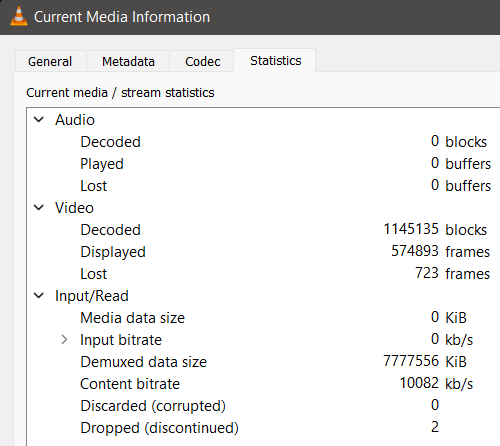Switch to the General tab
Image resolution: width=500 pixels, height=446 pixels.
click(x=50, y=61)
